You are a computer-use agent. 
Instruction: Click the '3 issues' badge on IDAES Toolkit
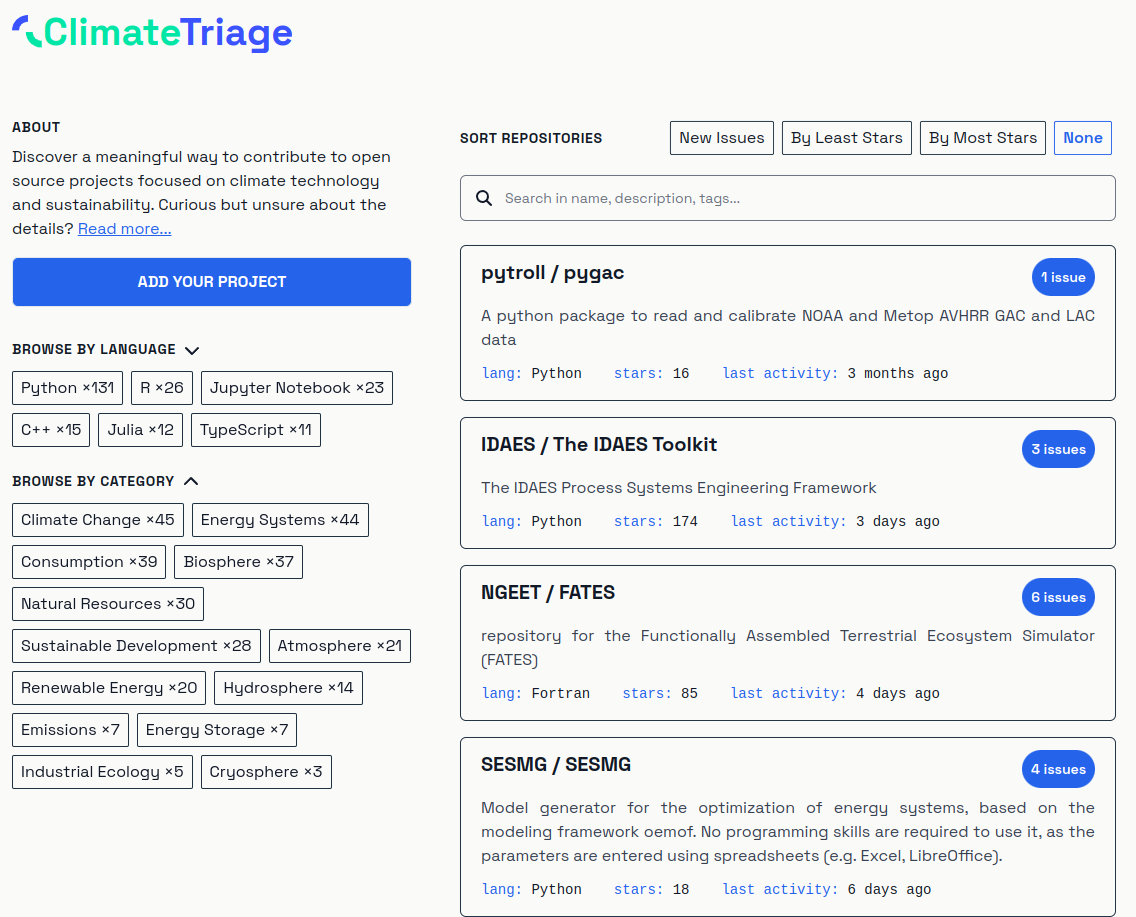tap(1058, 449)
